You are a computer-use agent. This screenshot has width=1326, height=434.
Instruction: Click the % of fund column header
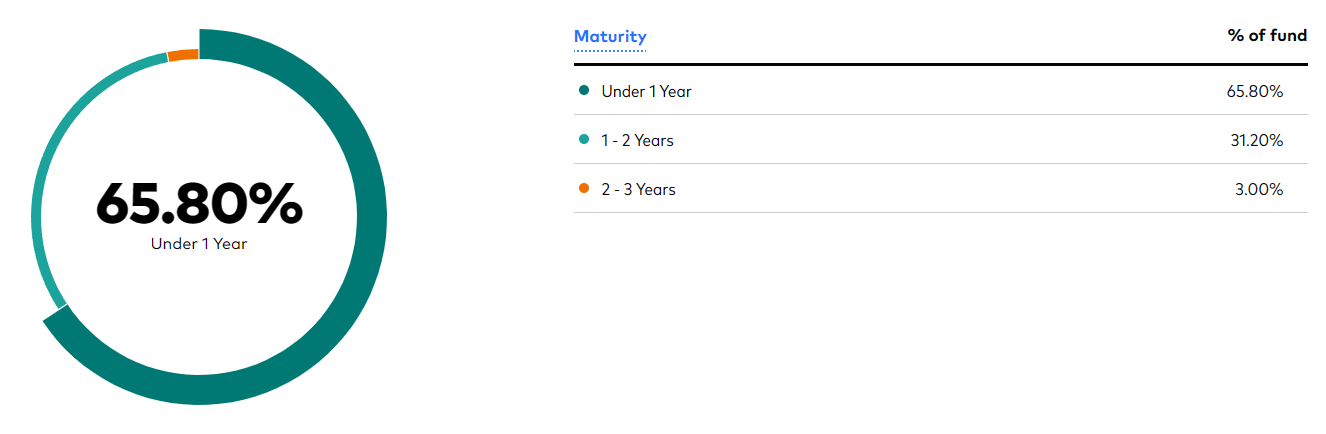1267,36
